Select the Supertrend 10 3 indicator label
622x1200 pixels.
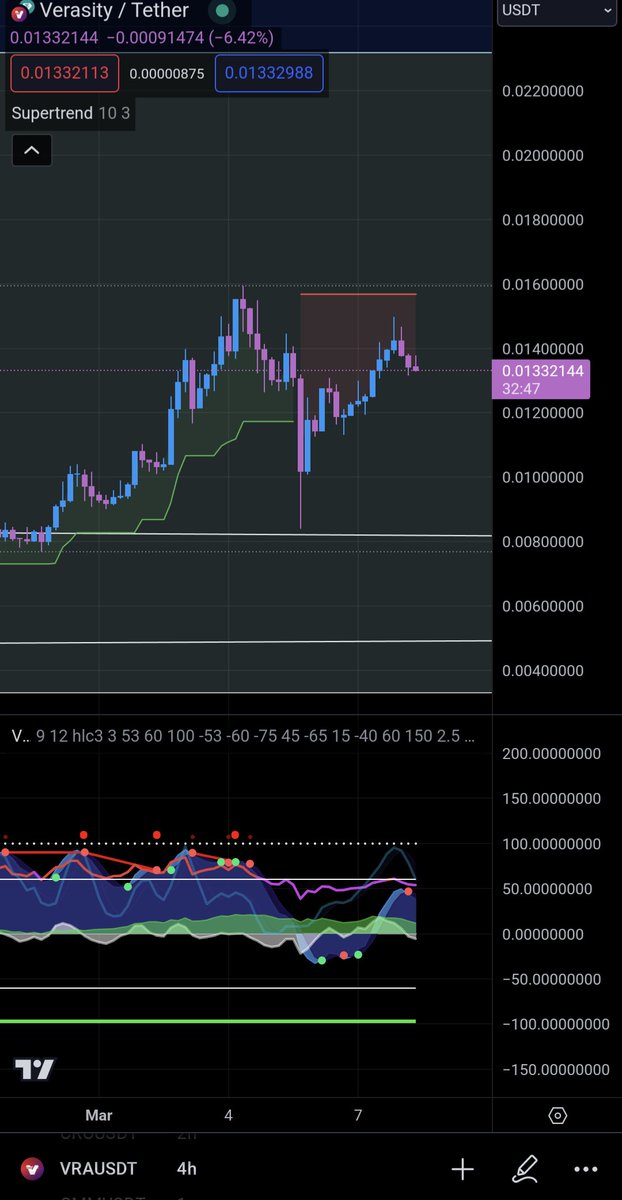tap(70, 113)
